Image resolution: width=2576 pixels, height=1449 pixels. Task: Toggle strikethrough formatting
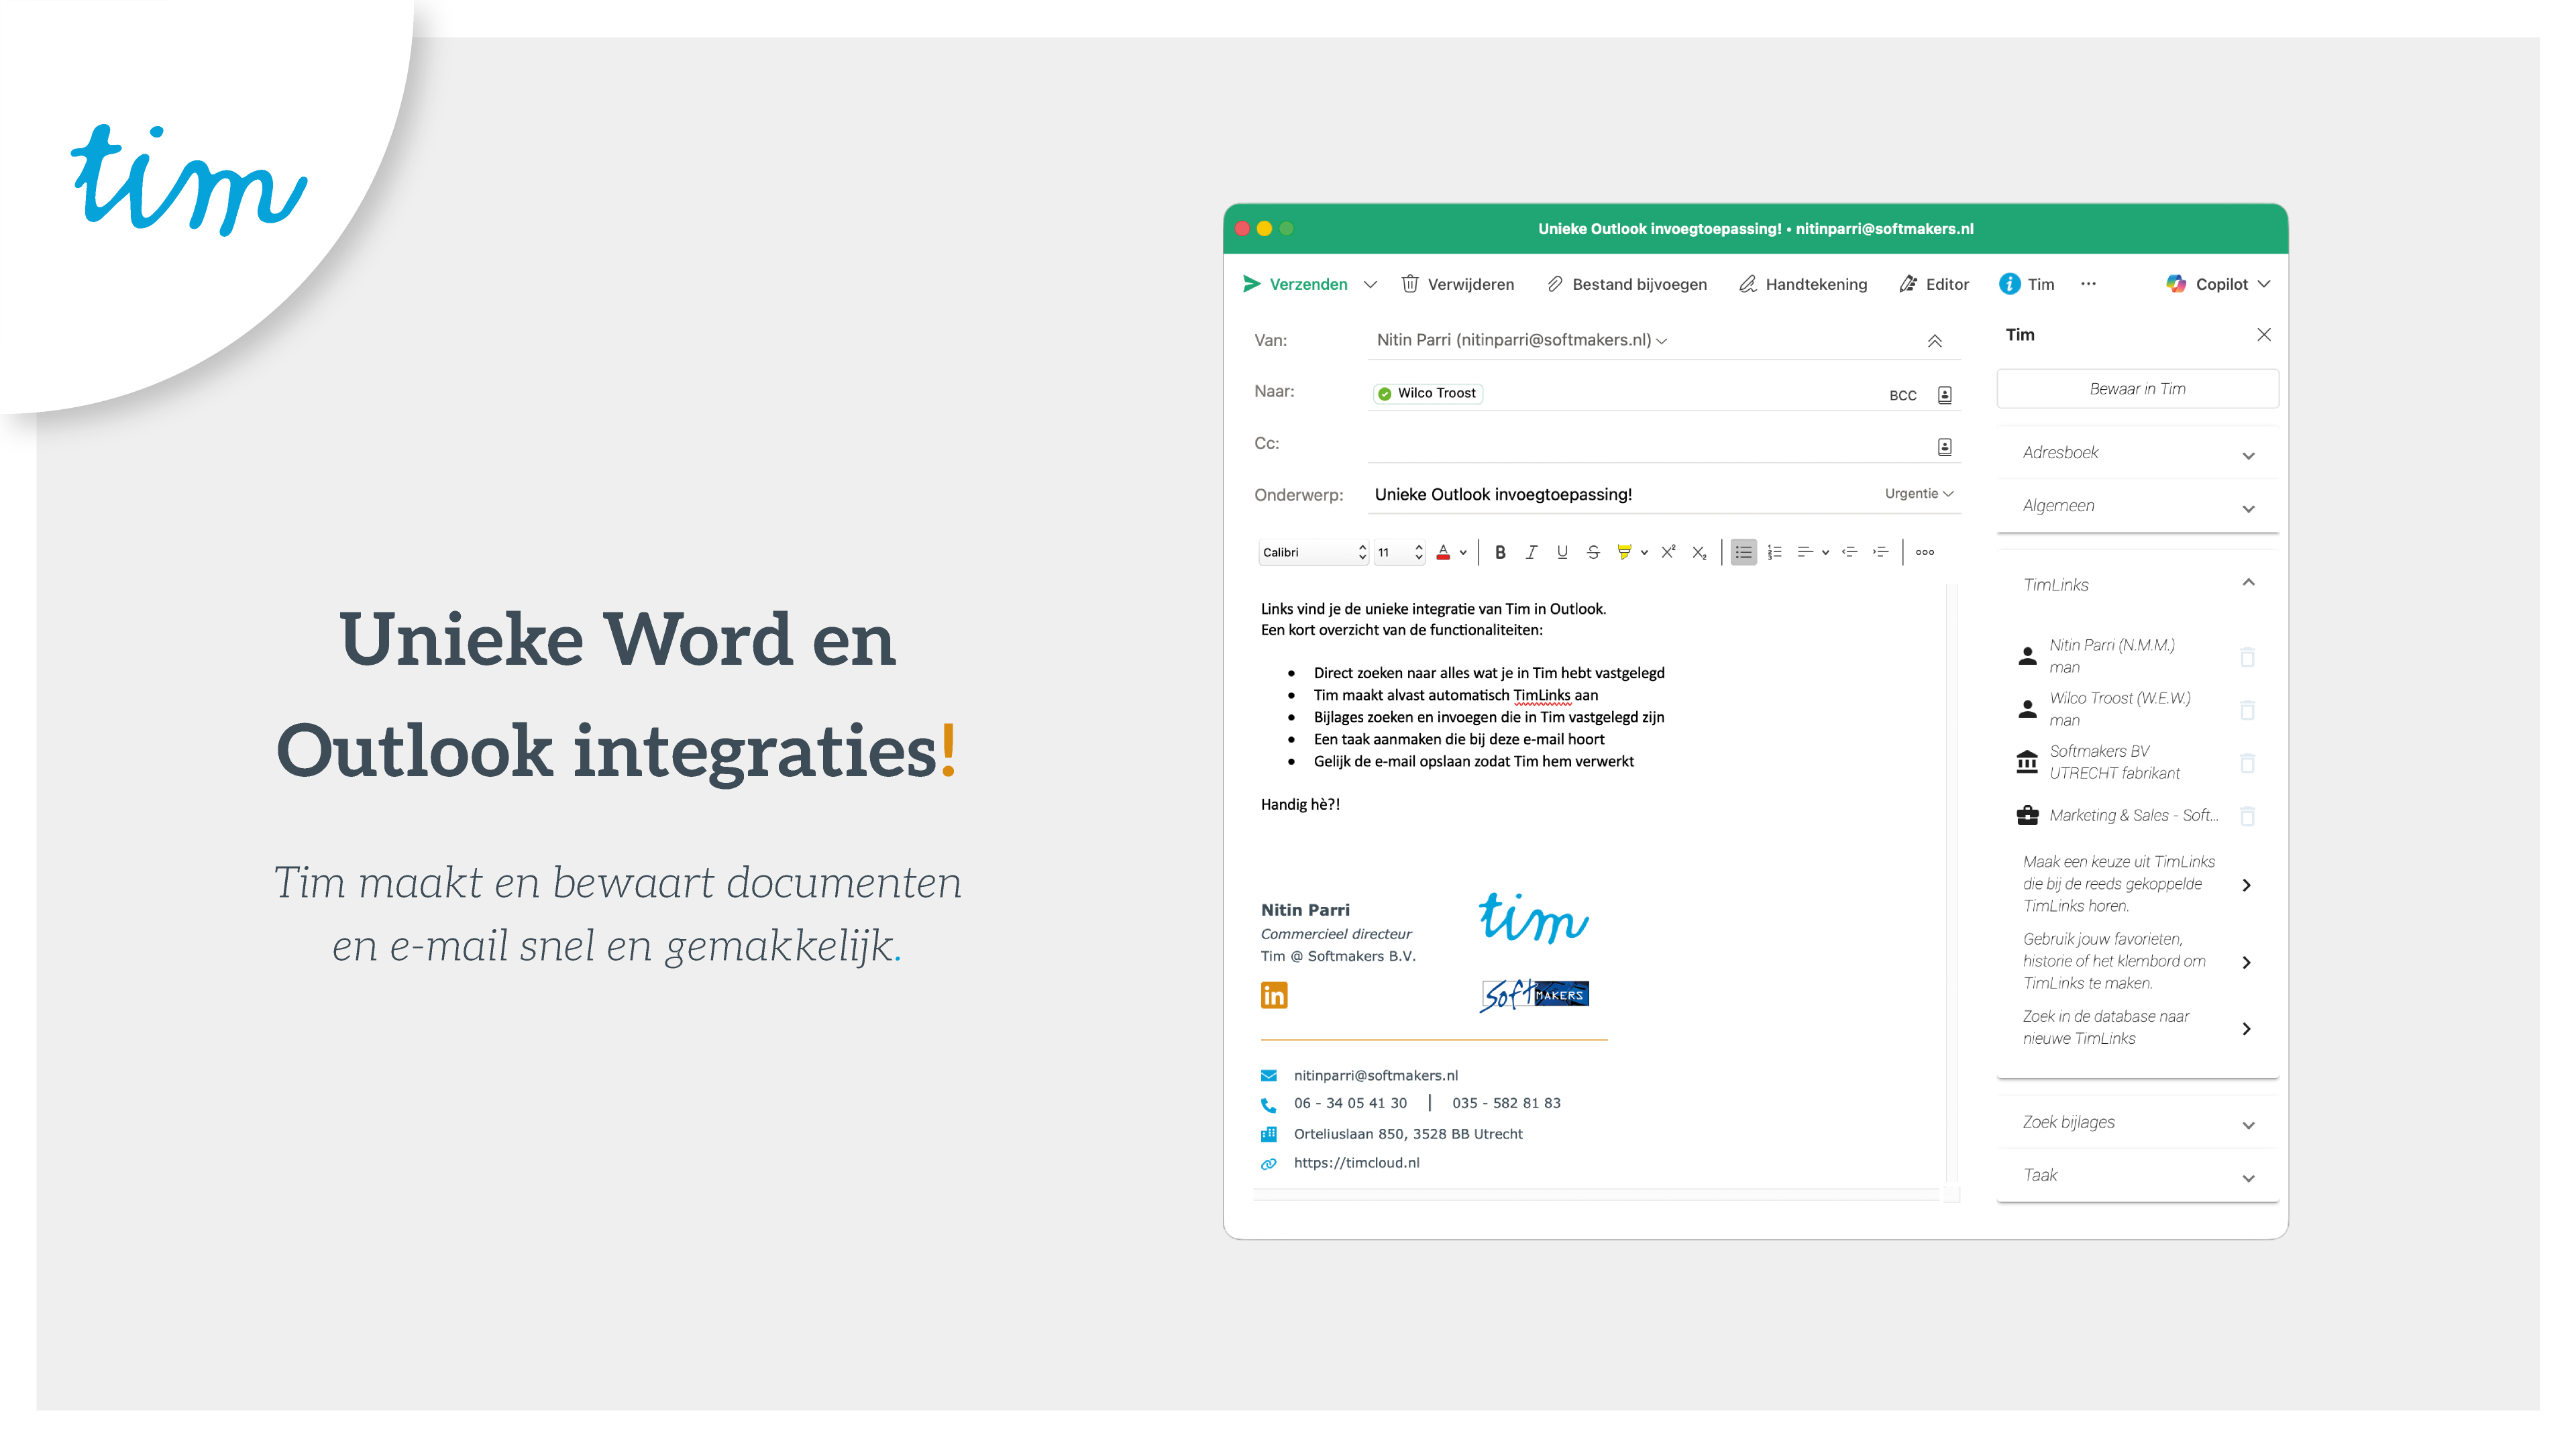tap(1593, 552)
